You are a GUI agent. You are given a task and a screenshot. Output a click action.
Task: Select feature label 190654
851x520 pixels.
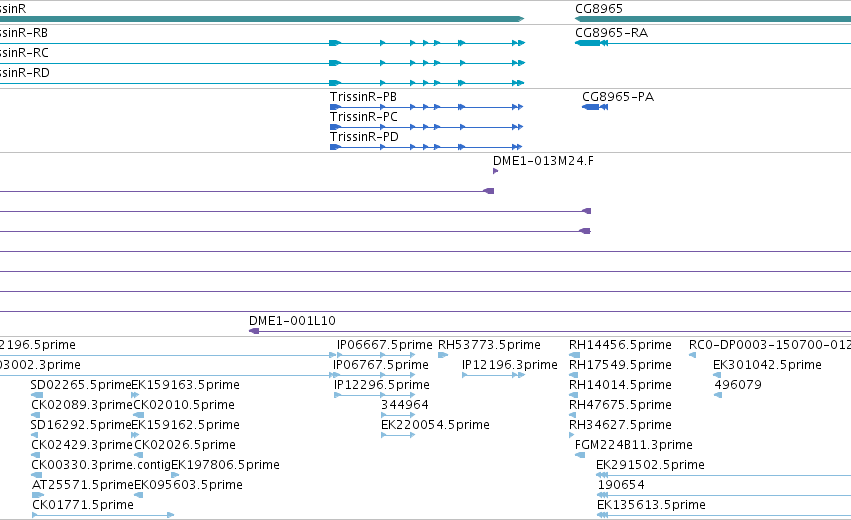click(x=621, y=485)
